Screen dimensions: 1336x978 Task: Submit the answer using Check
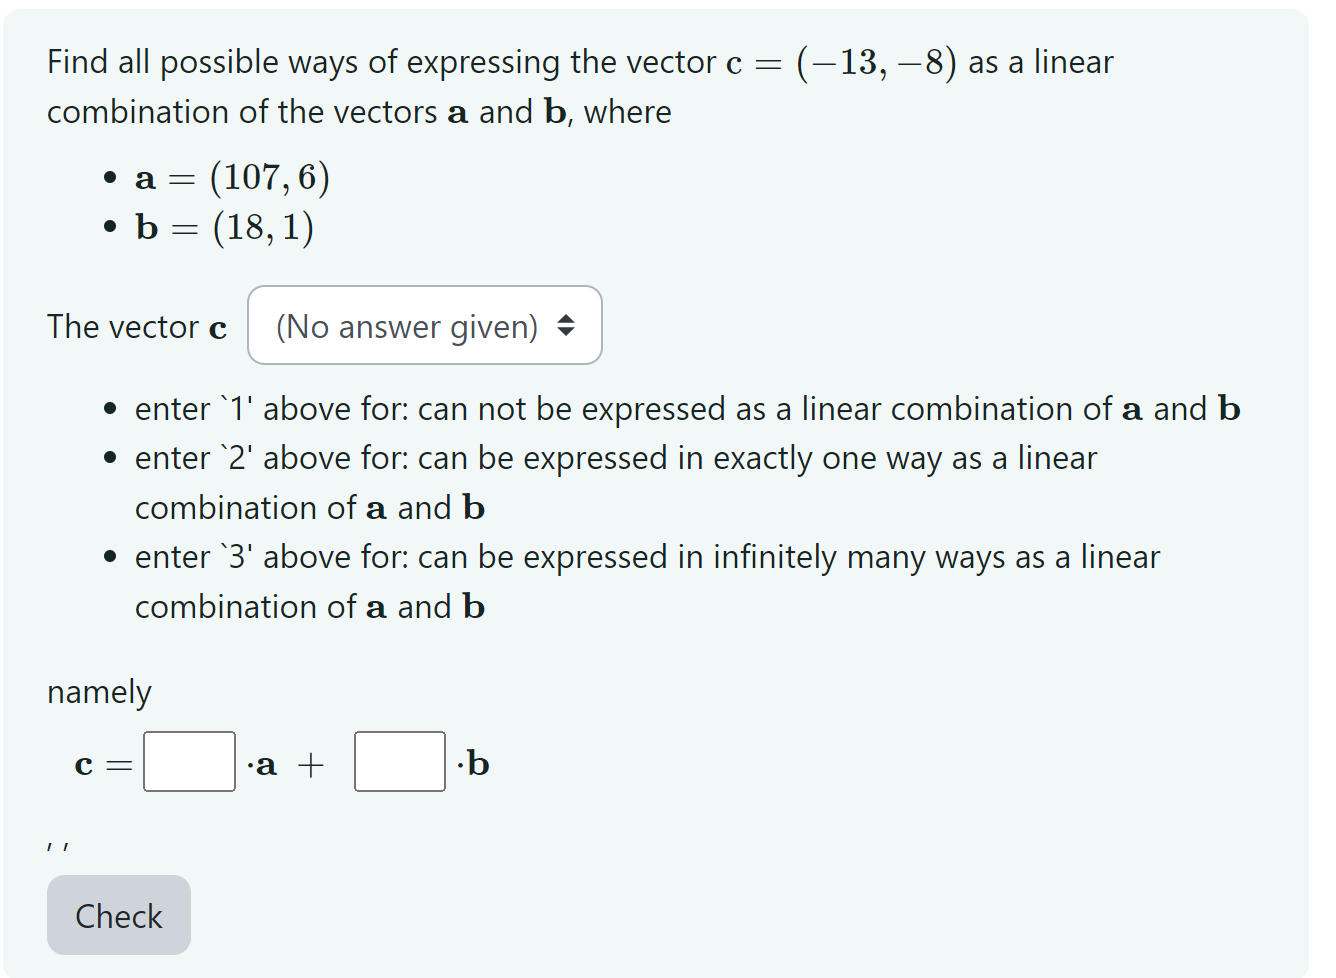(x=118, y=915)
